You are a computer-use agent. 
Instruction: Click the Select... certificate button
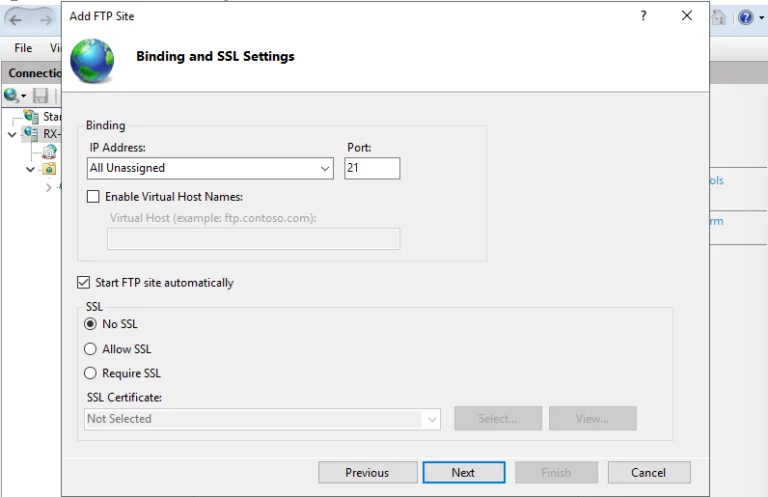tap(498, 419)
